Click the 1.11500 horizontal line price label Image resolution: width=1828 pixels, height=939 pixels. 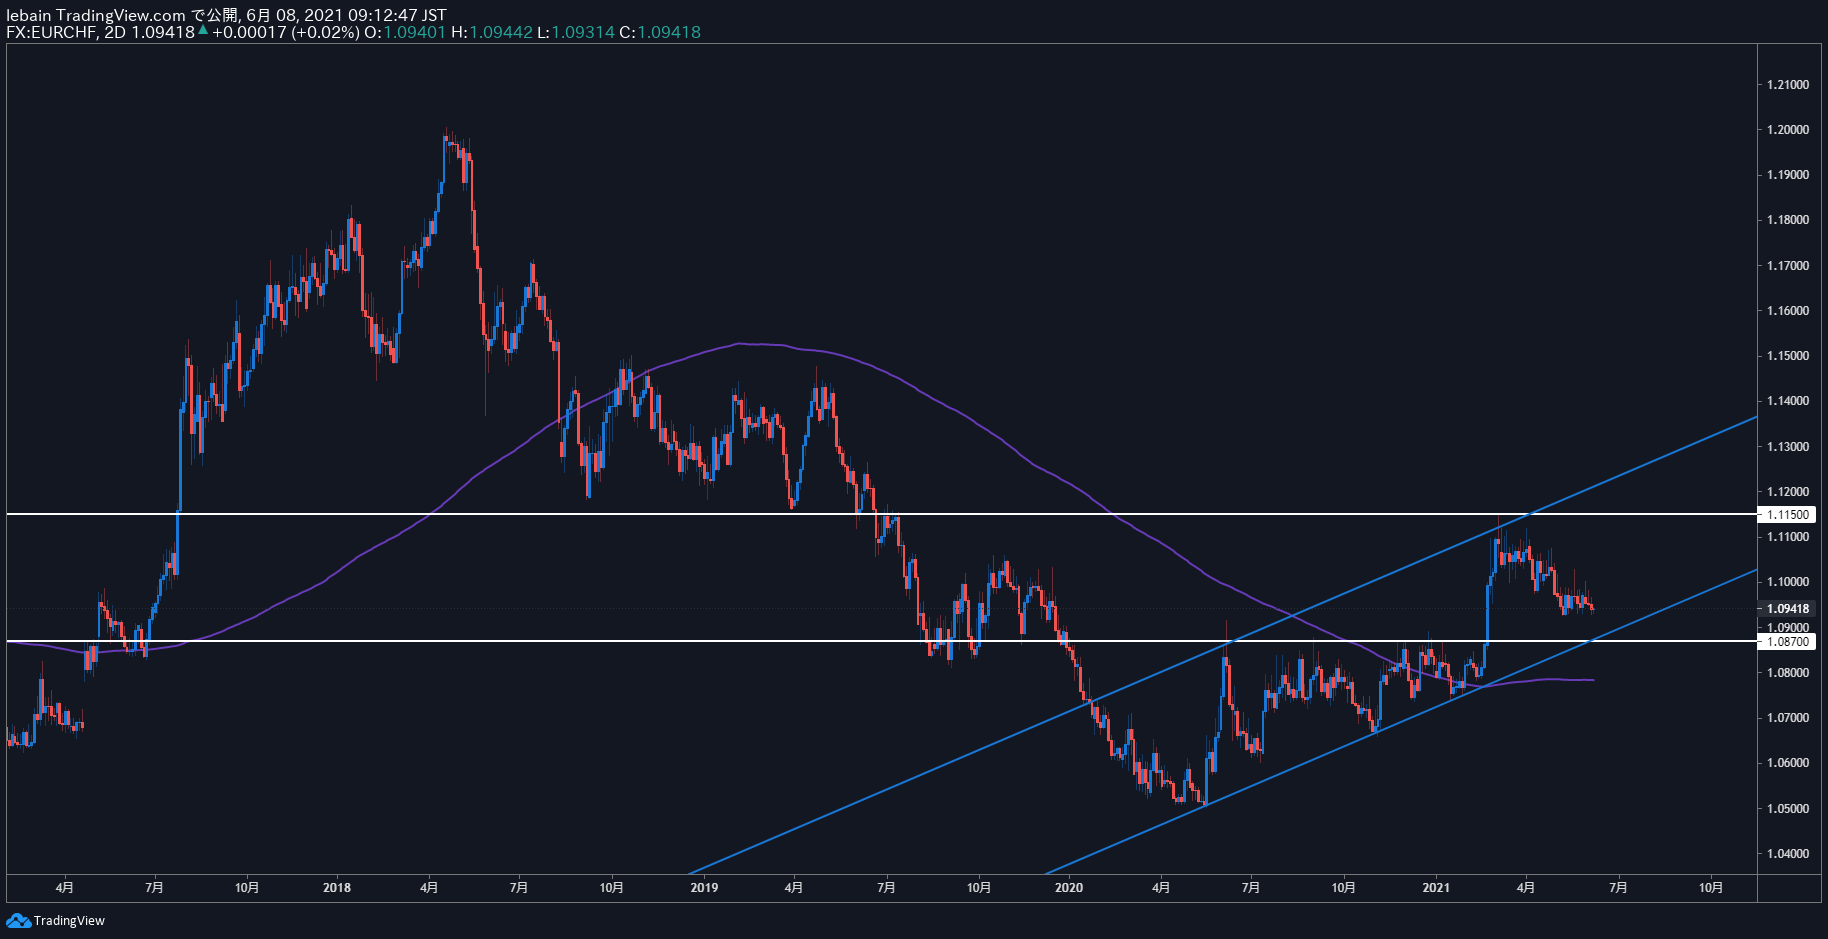(x=1788, y=515)
